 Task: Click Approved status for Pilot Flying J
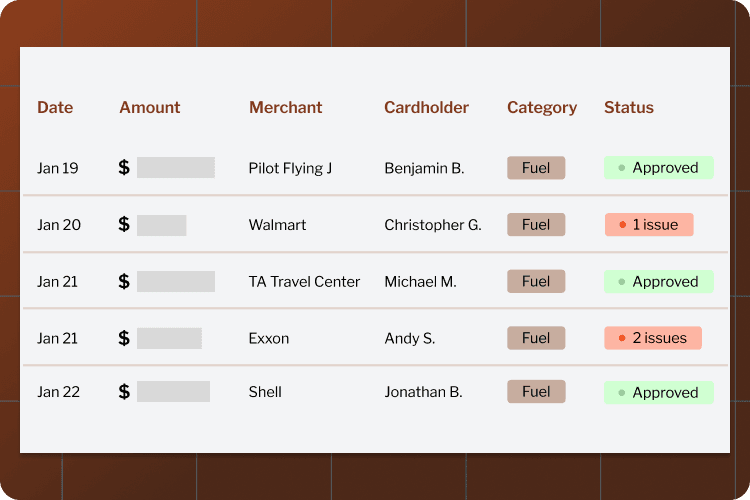(658, 168)
